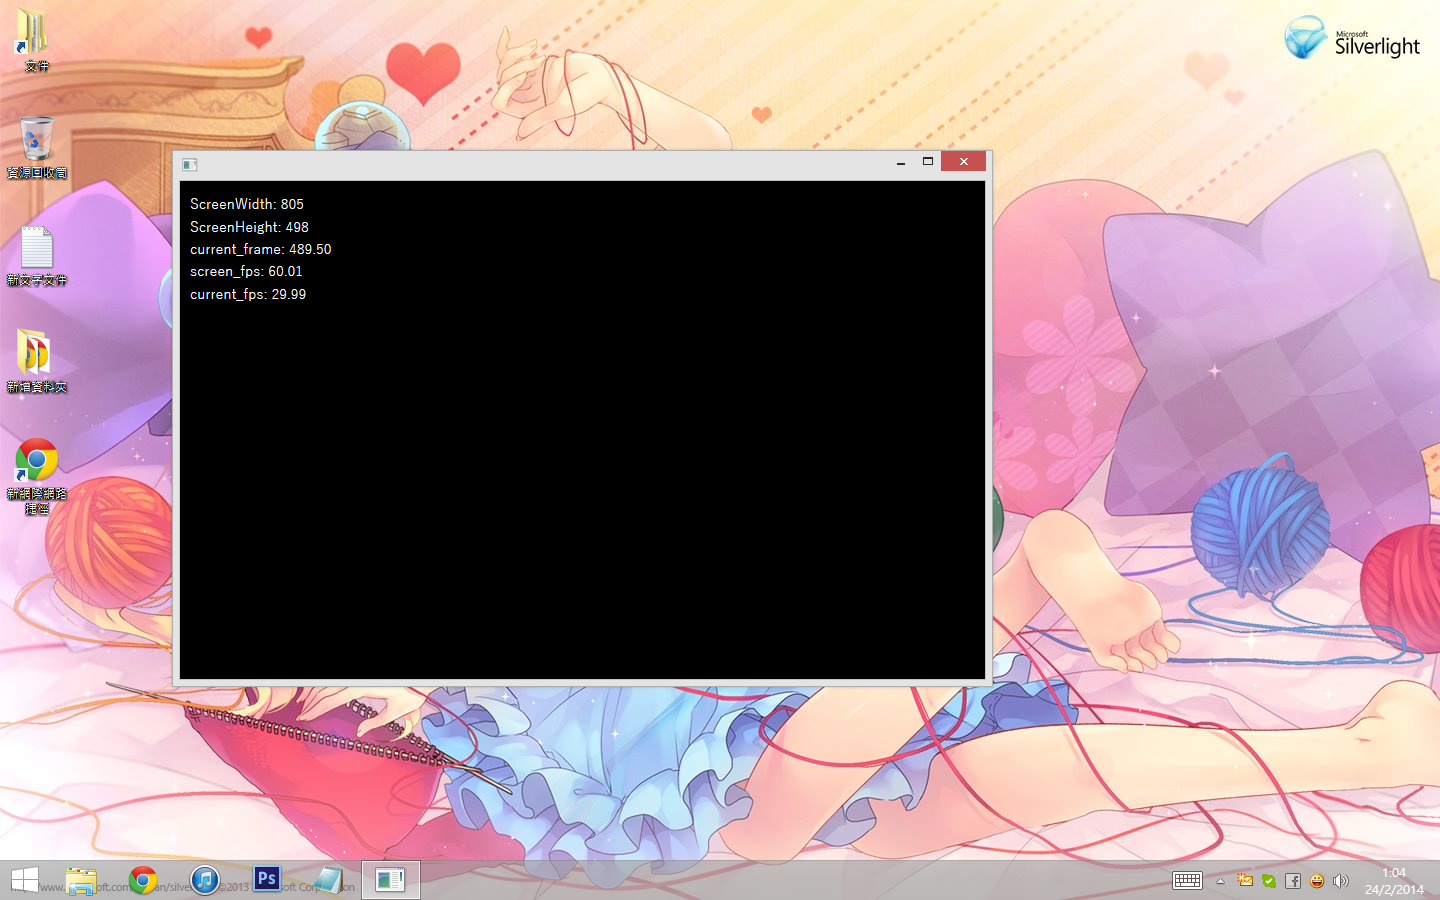Screen dimensions: 1440x900
Task: Open the volume speaker control
Action: click(1341, 881)
